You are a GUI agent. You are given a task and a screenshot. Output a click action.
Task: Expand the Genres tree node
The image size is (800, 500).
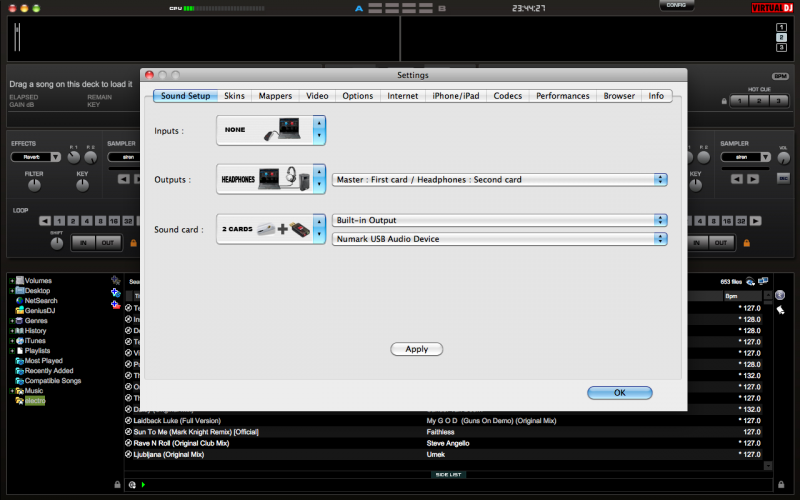[11, 321]
